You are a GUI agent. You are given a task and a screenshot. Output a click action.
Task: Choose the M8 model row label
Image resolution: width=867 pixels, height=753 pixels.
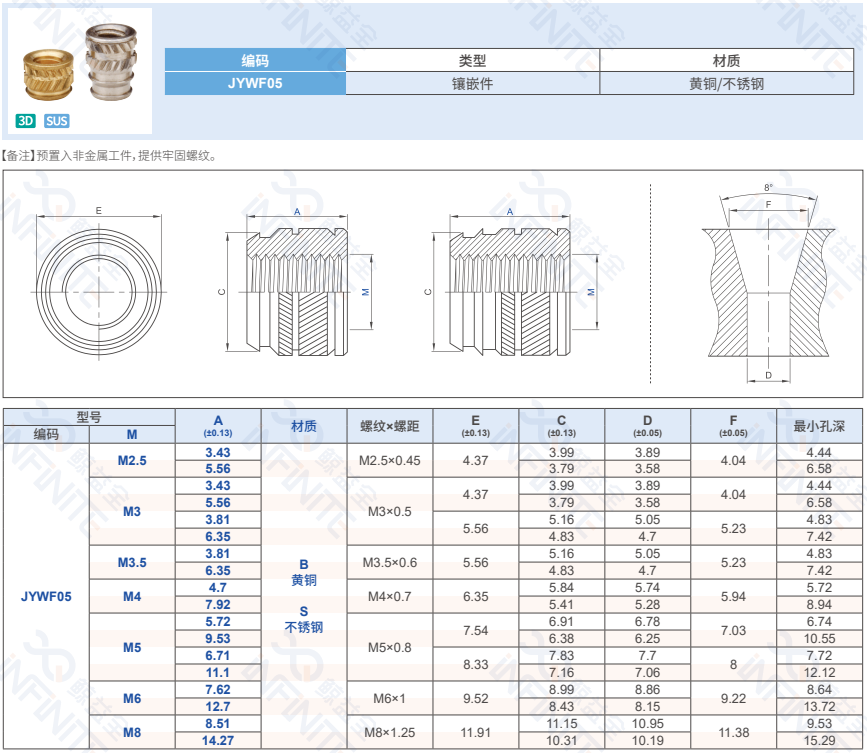coord(132,732)
